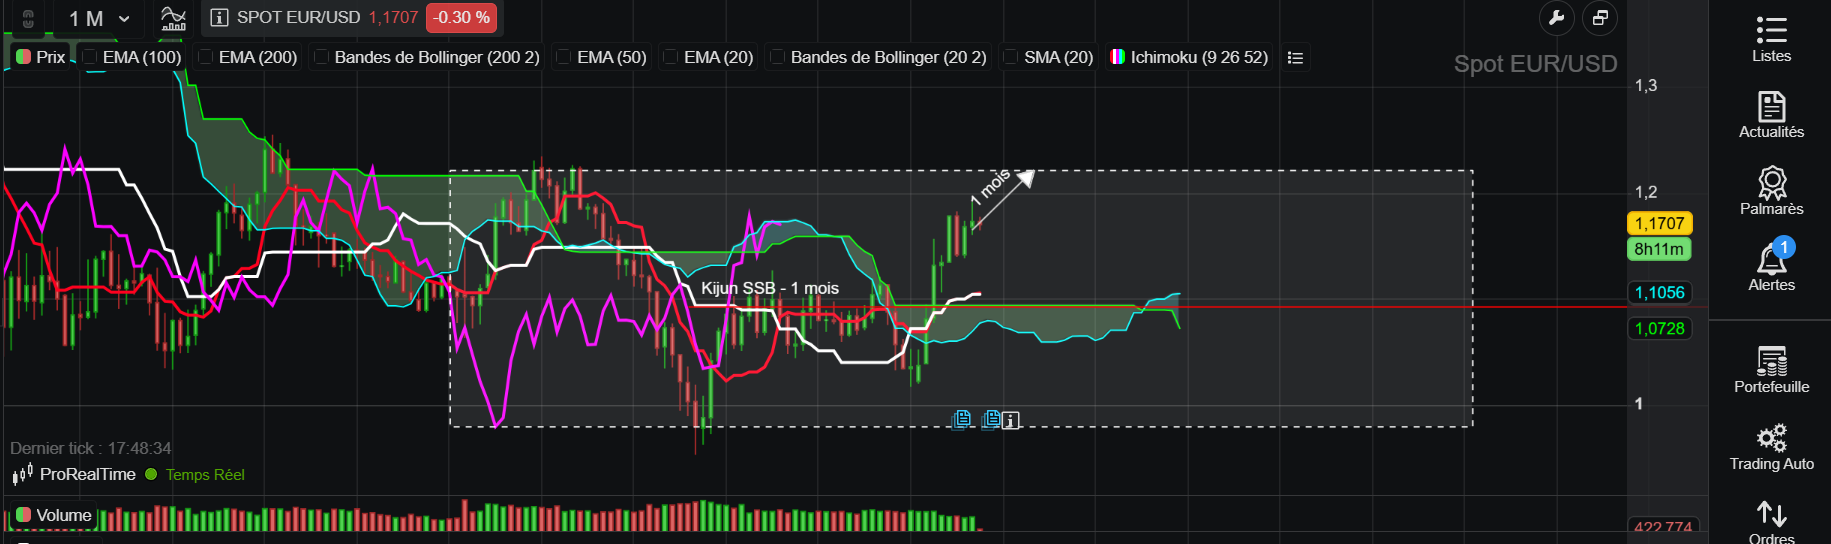
Task: Click the indicators chart icon
Action: [x=173, y=18]
